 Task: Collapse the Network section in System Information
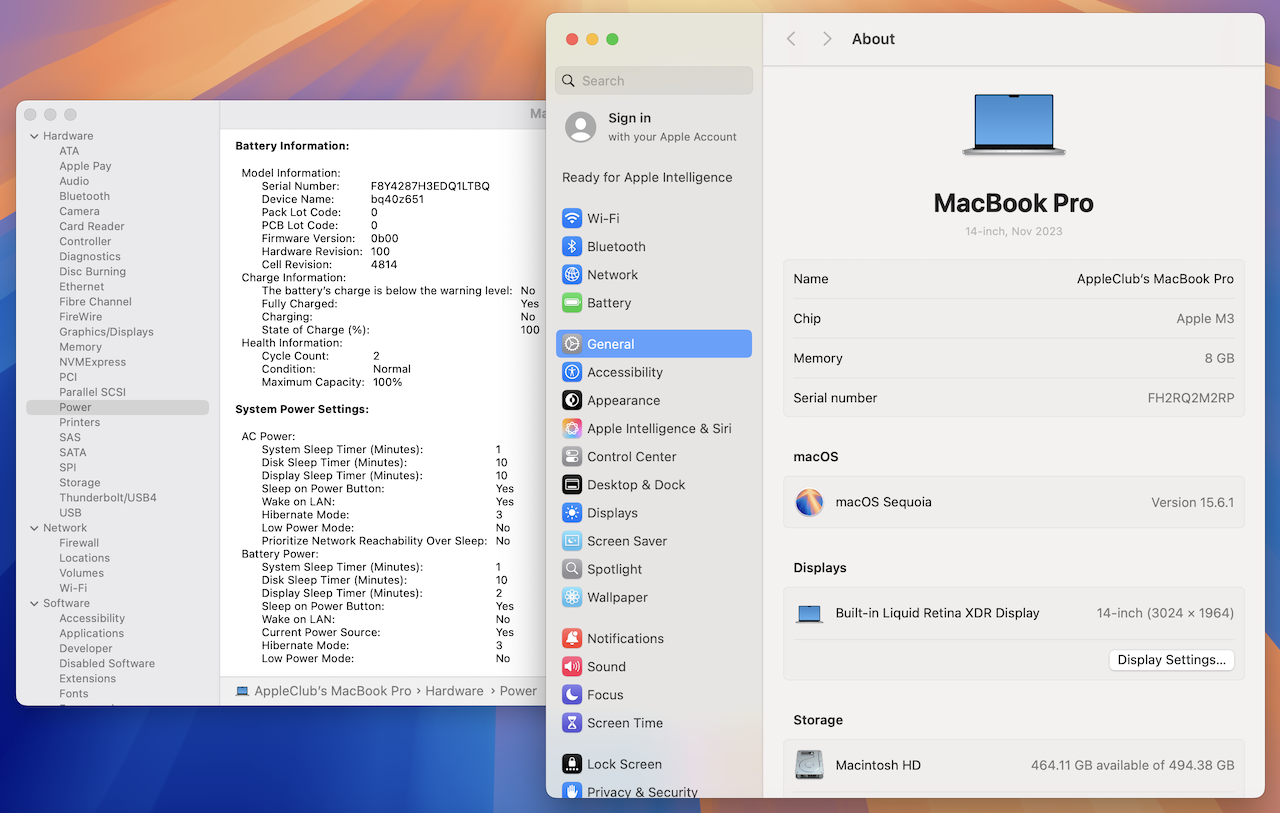pyautogui.click(x=34, y=528)
